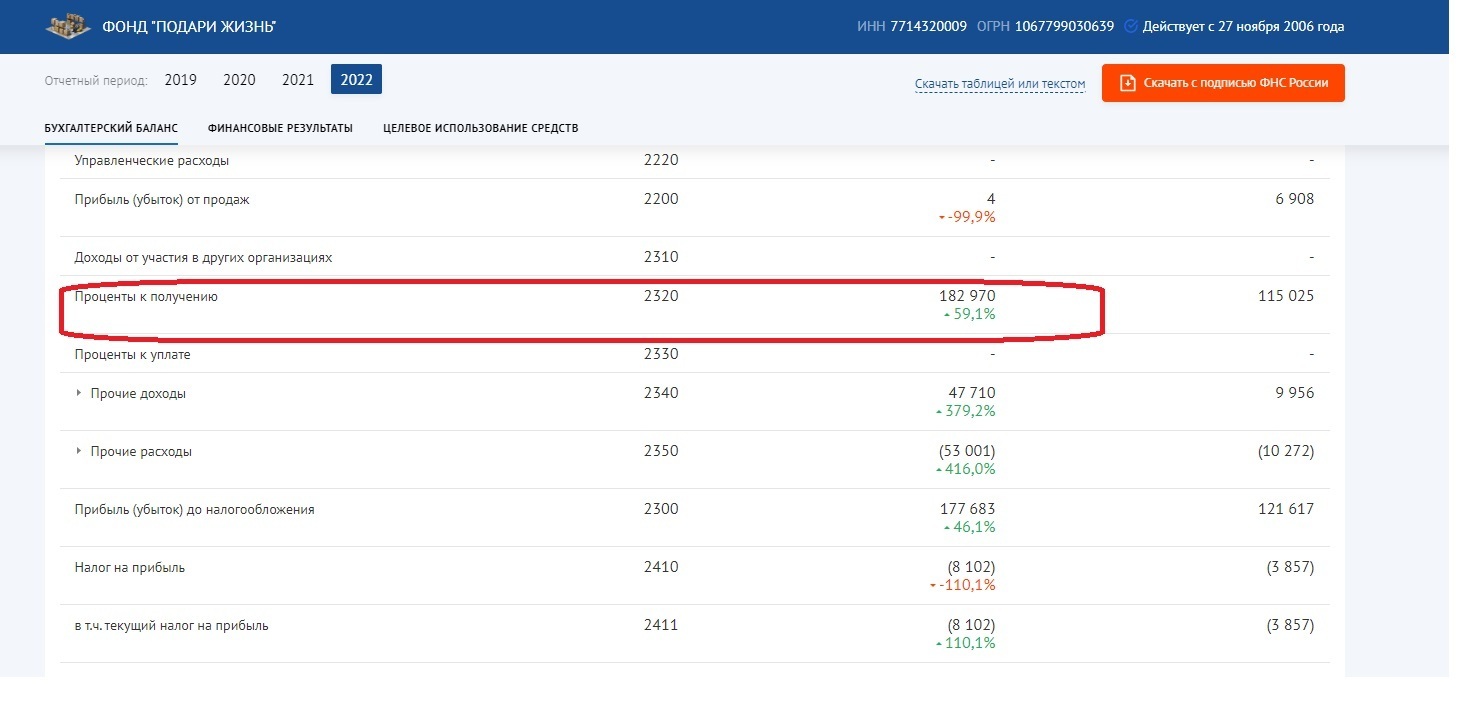Screen dimensions: 1464x704
Task: Click the ФОНД "ПОДАРИ ЖИЗНЬ" title
Action: tap(189, 27)
